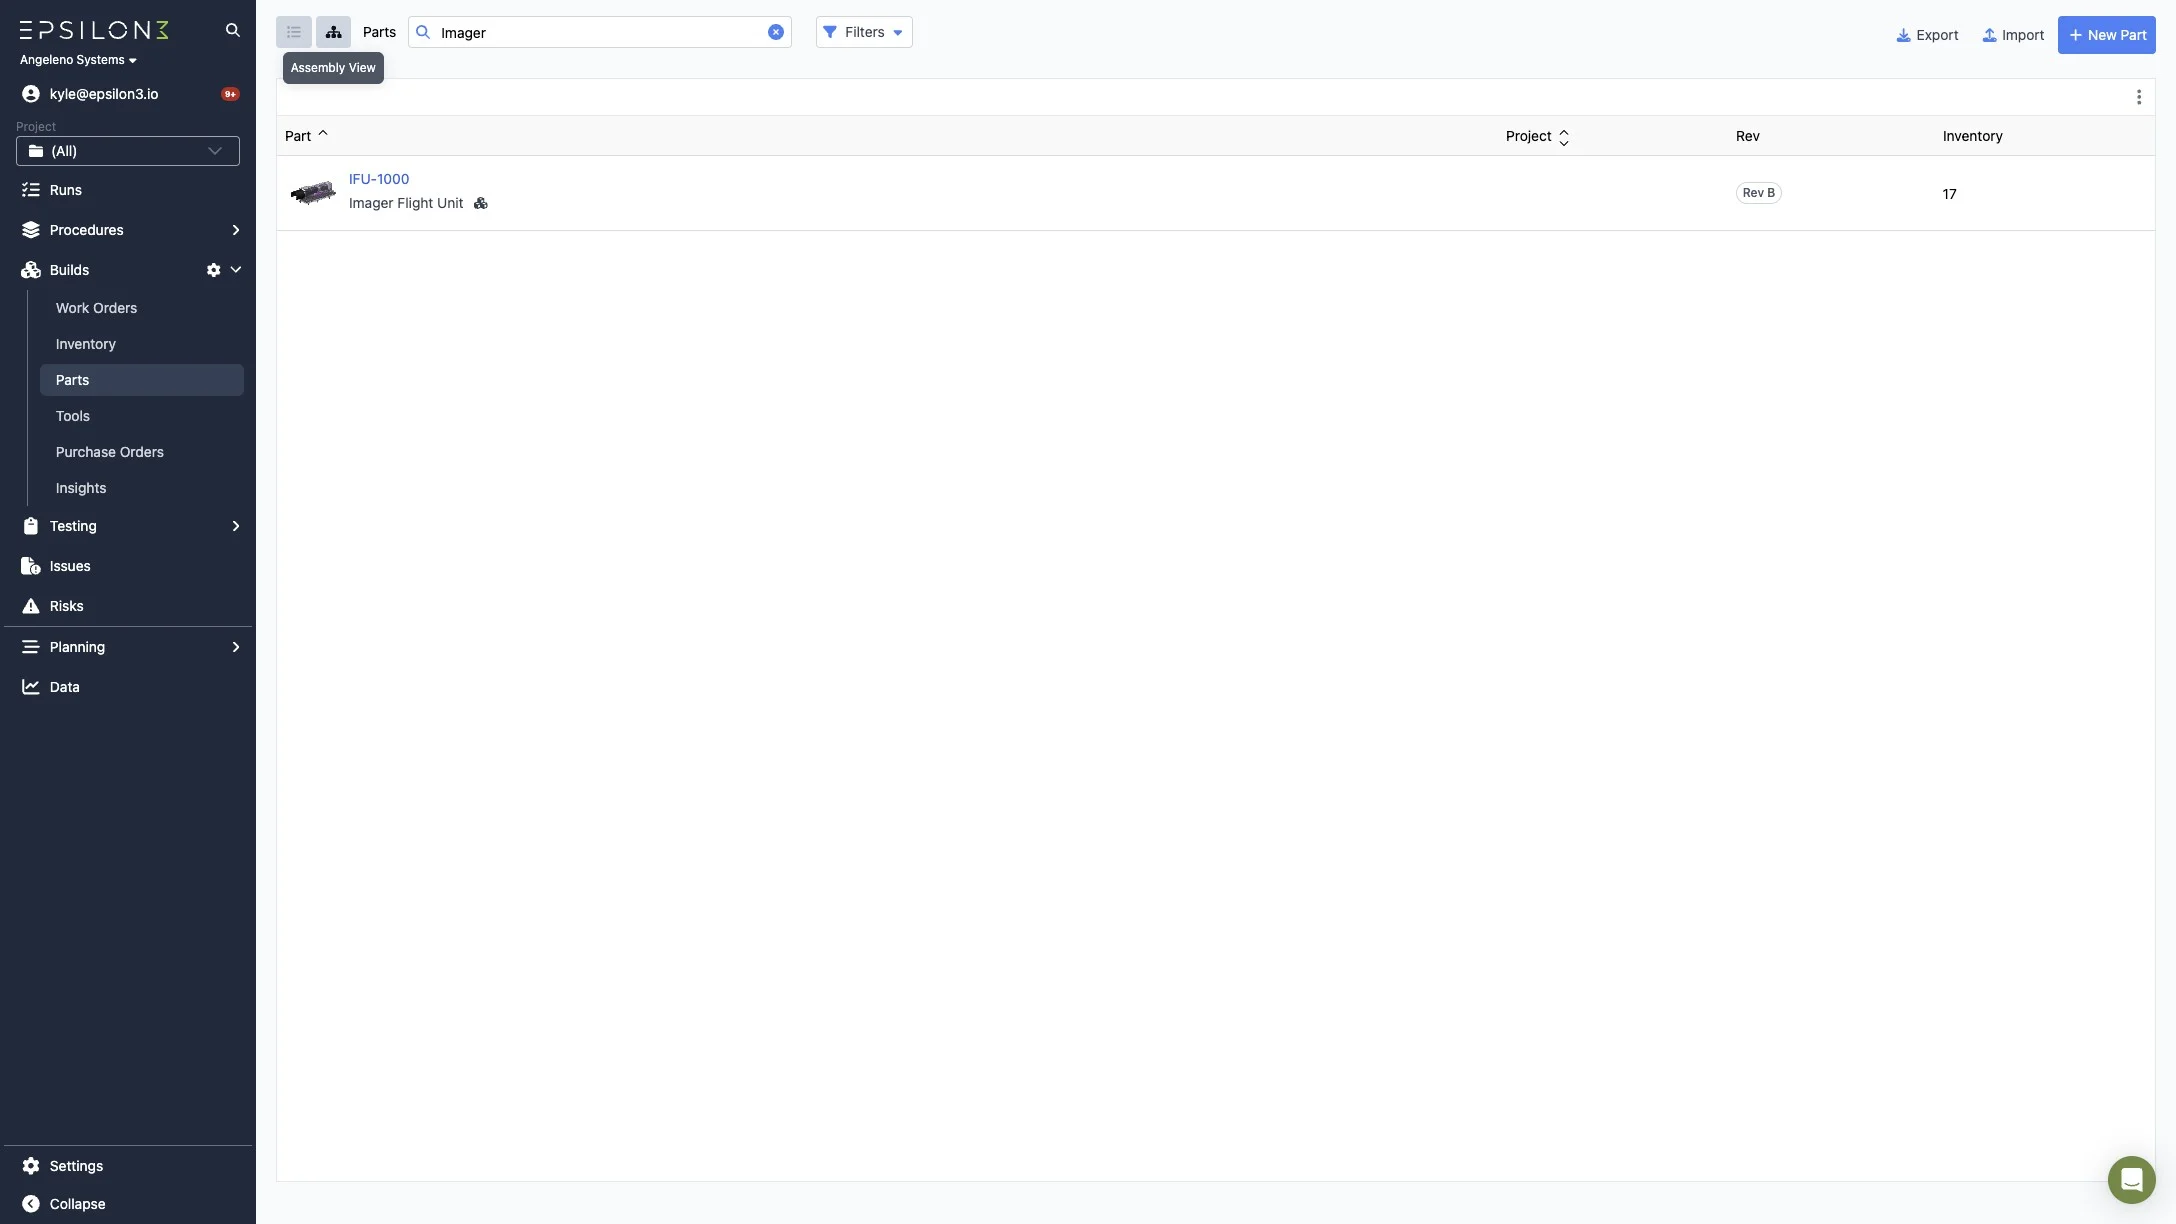This screenshot has width=2176, height=1224.
Task: Open table options three-dot menu
Action: [x=2138, y=97]
